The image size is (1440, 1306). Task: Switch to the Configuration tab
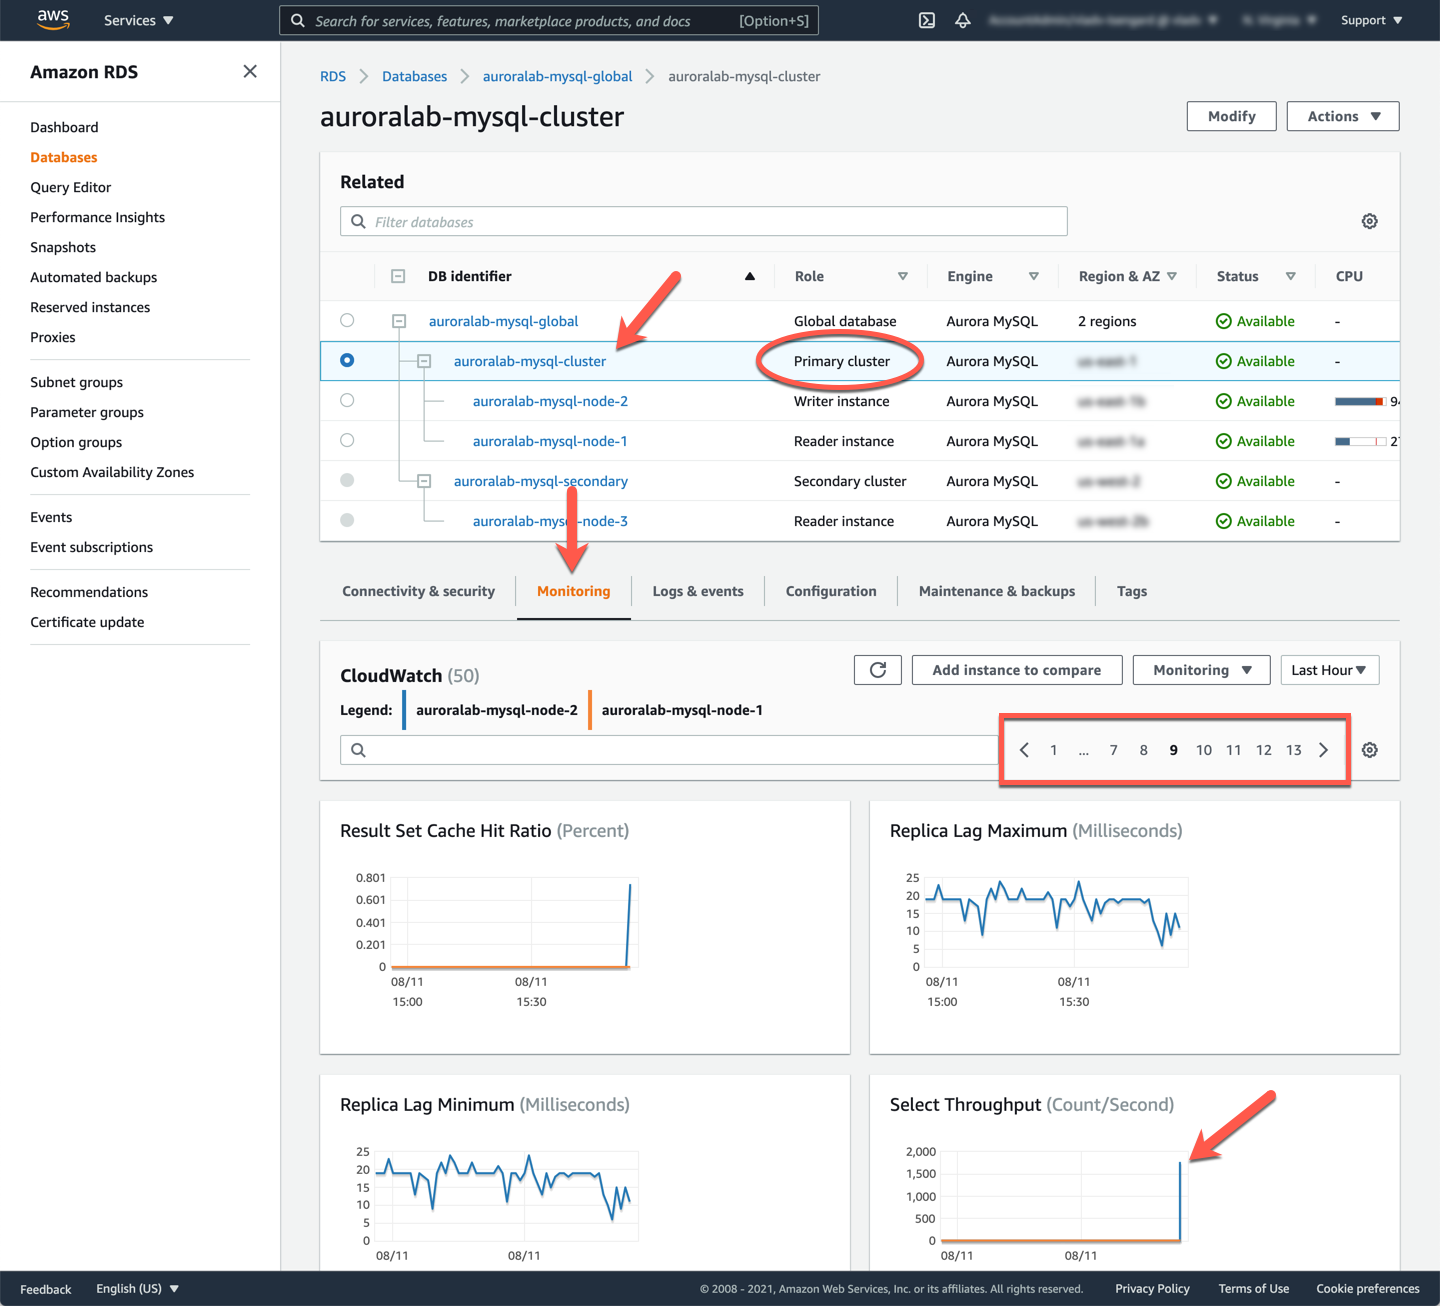pyautogui.click(x=830, y=591)
